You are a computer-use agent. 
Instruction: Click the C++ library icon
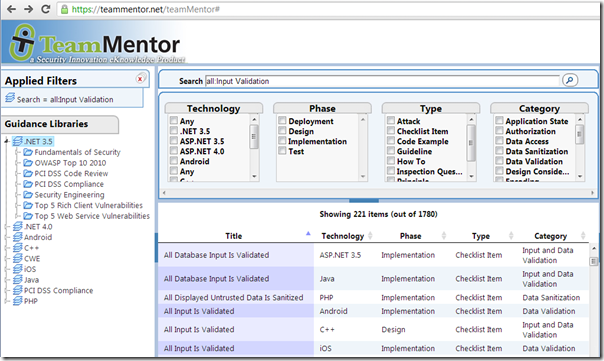tap(18, 248)
